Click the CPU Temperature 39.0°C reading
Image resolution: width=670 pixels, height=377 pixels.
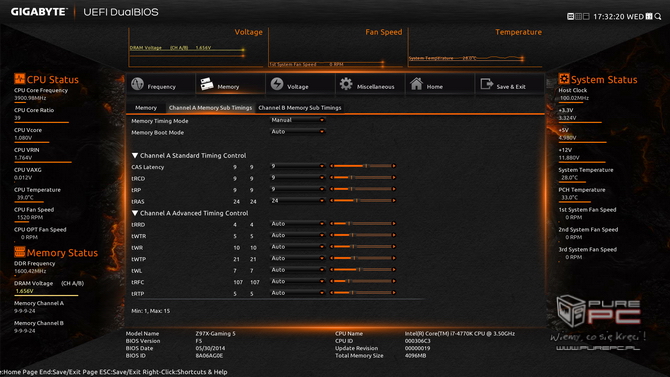[25, 197]
